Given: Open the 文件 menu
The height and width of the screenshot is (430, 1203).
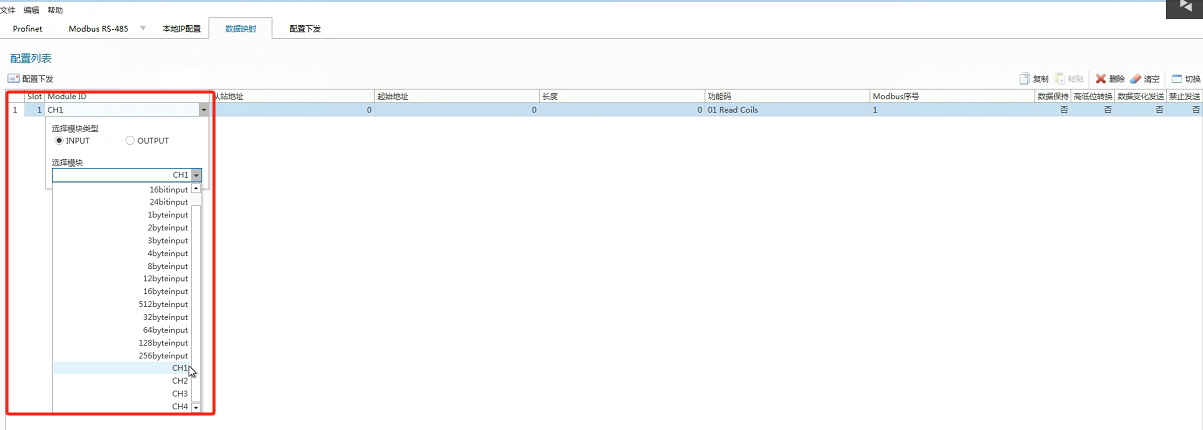Looking at the screenshot, I should pyautogui.click(x=7, y=9).
